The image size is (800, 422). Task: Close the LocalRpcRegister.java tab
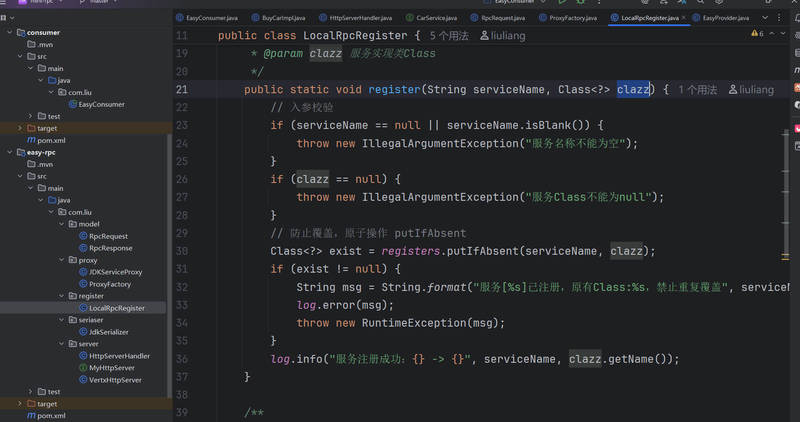pos(684,17)
